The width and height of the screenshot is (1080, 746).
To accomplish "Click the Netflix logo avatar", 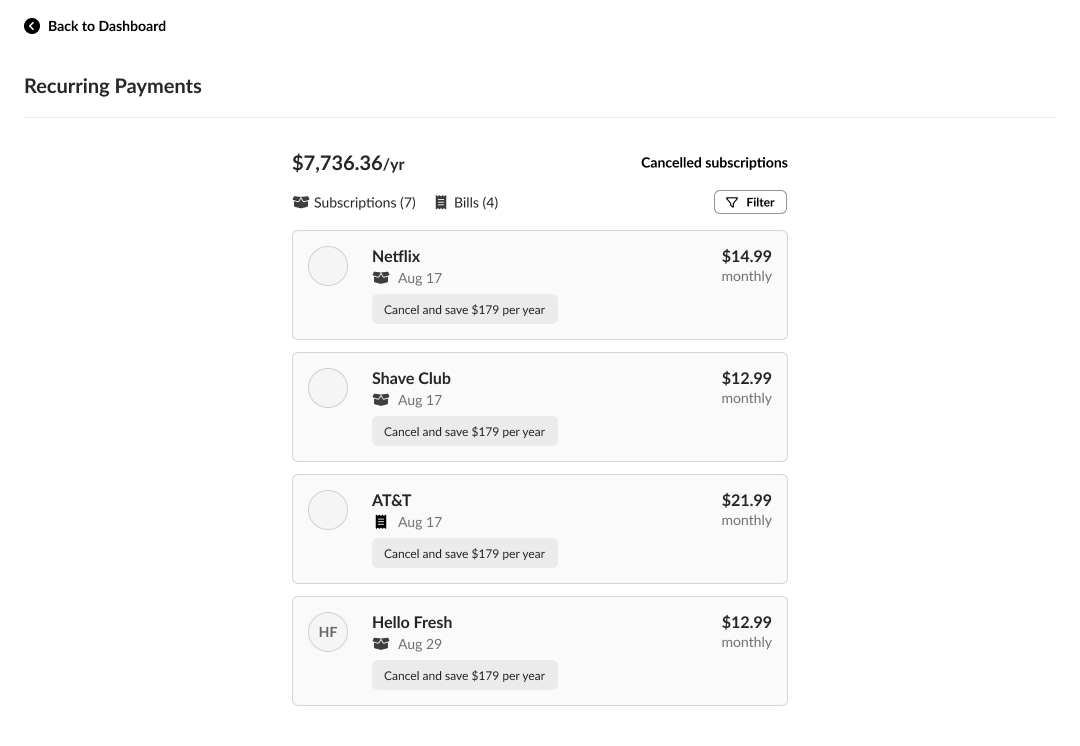I will tap(328, 266).
